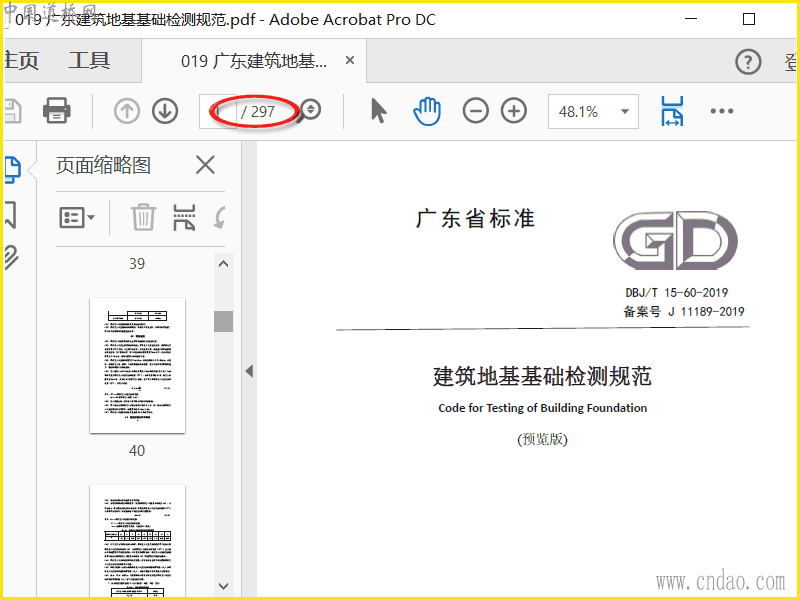
Task: Select the 019 广东建筑地基 document tab
Action: pos(254,61)
